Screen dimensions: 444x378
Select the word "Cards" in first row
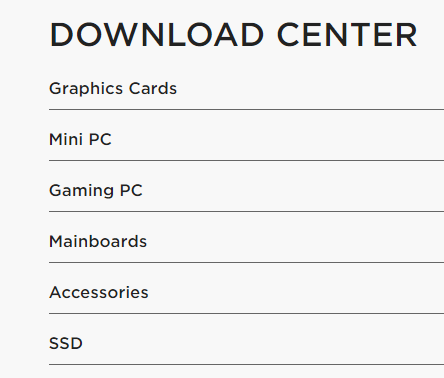pos(153,88)
